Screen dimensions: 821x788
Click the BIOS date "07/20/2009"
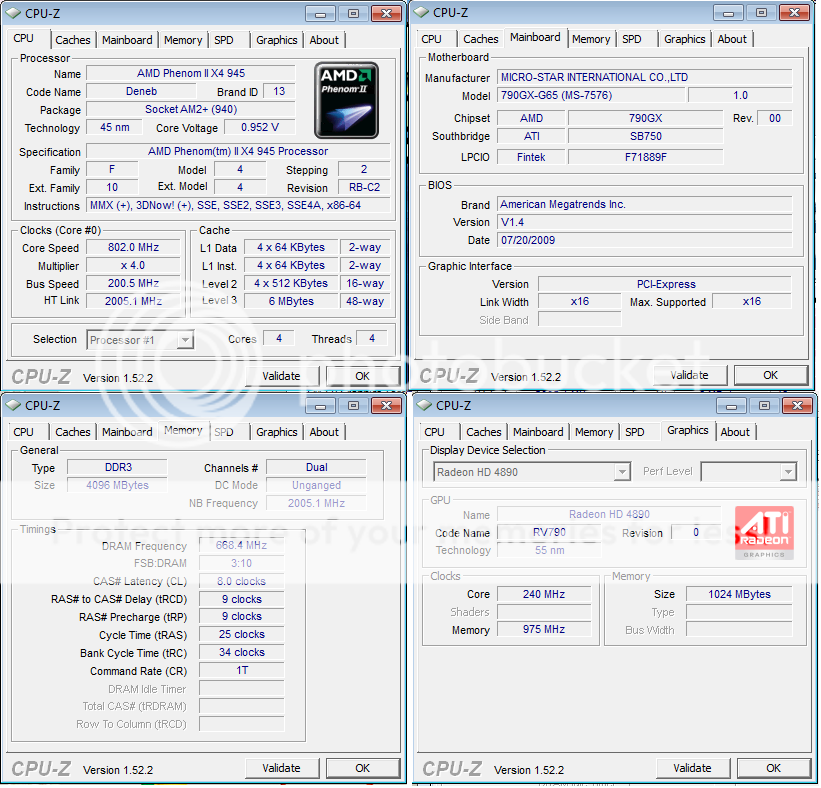(x=645, y=240)
